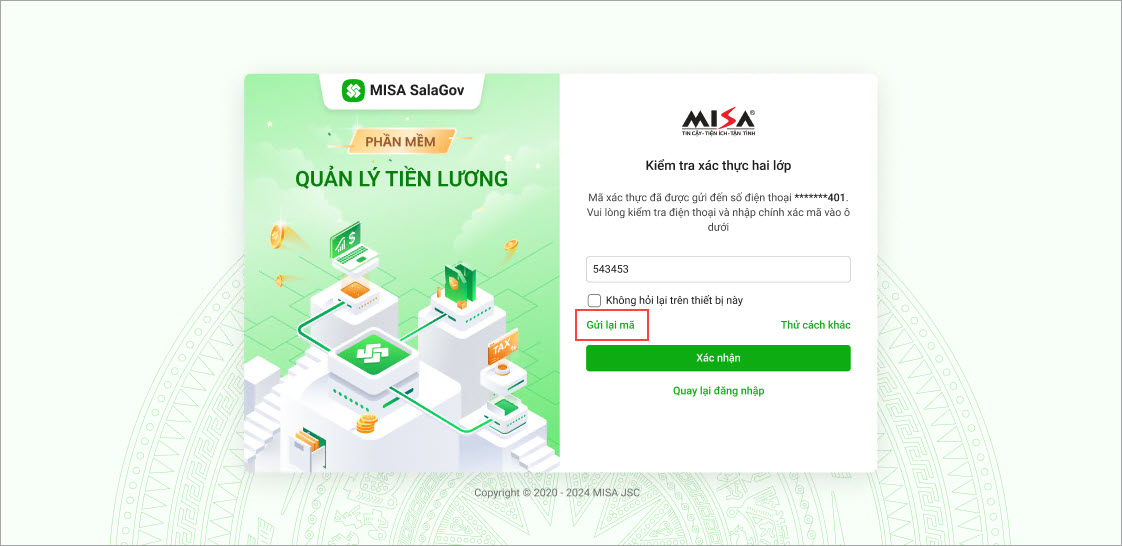Click the 'QUẢN LÝ TIỀN LƯƠNG' heading

[401, 179]
